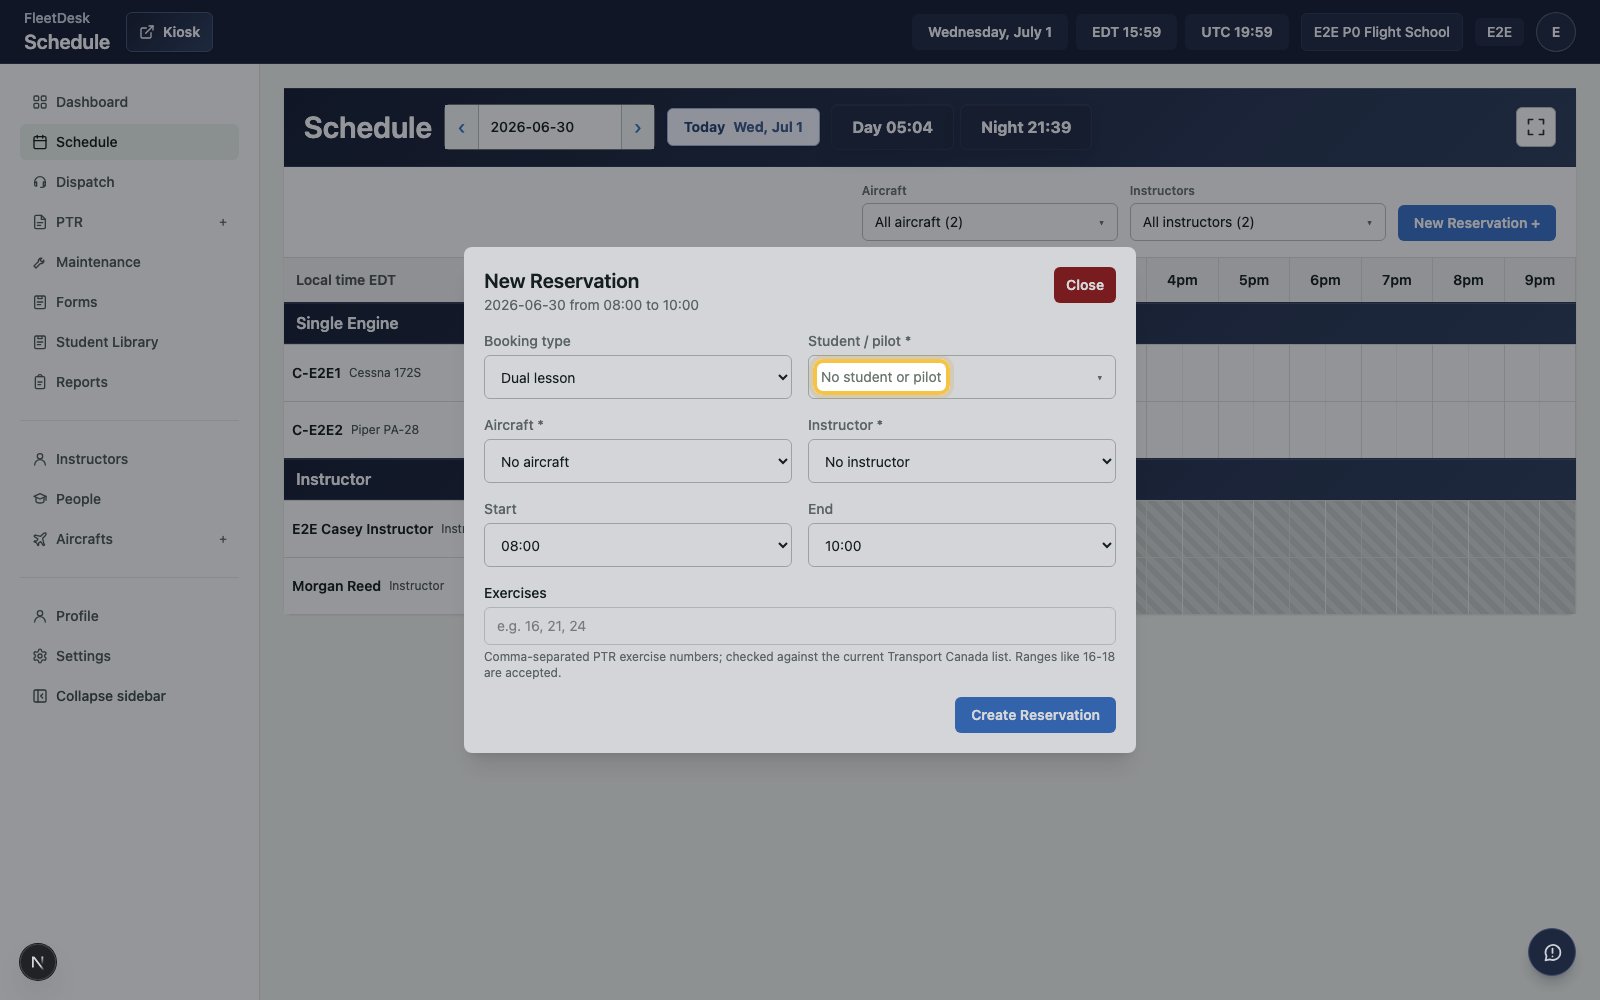Click the People graduation cap icon
This screenshot has width=1600, height=1000.
(40, 499)
